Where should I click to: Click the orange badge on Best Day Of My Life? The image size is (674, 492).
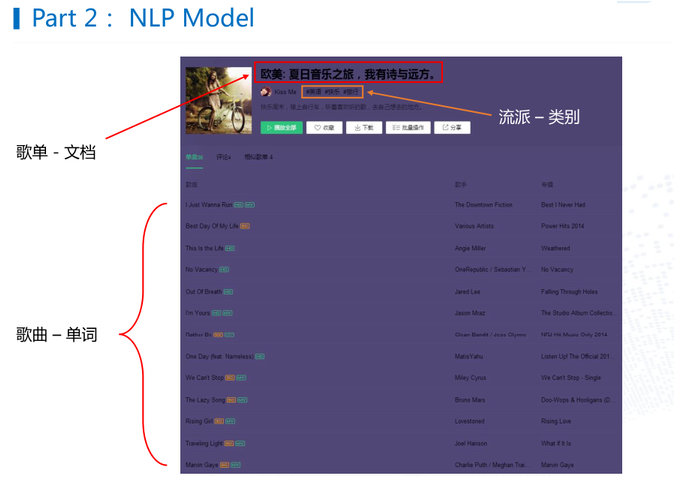click(x=245, y=226)
